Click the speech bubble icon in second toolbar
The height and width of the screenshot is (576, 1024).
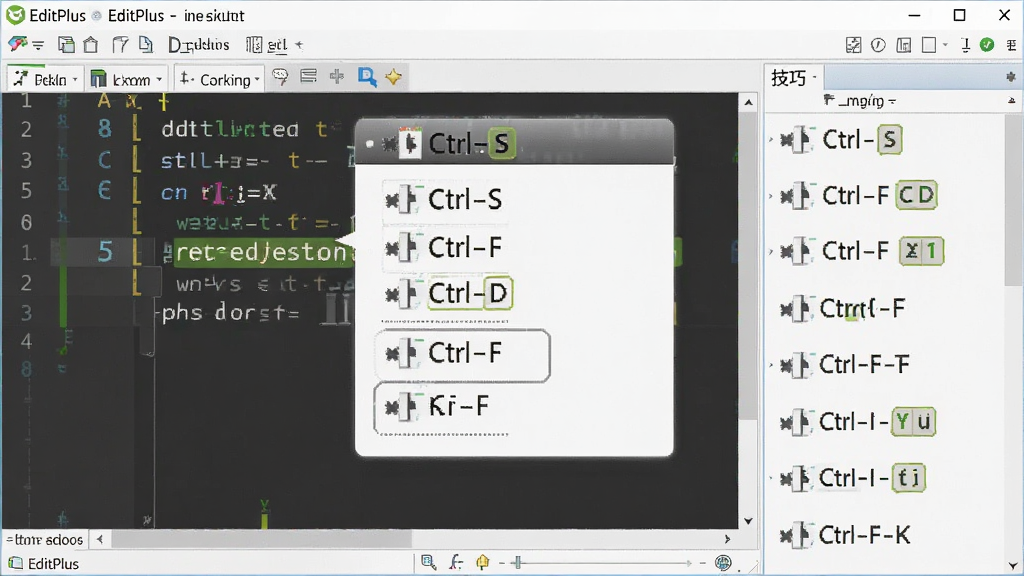[280, 77]
